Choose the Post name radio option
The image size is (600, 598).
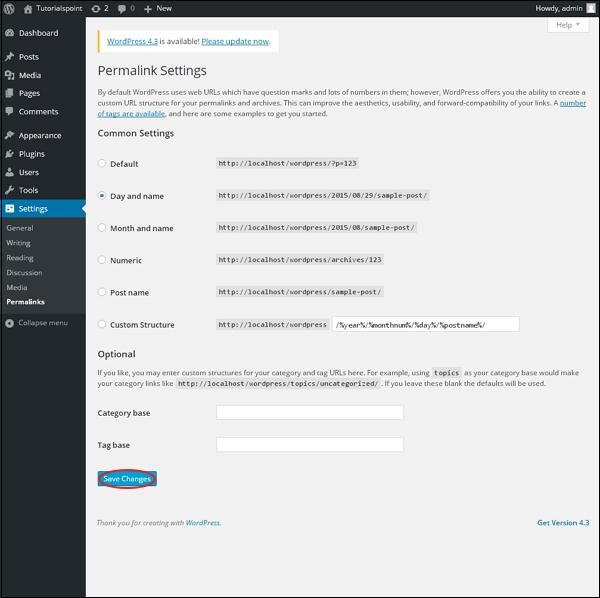pyautogui.click(x=102, y=293)
